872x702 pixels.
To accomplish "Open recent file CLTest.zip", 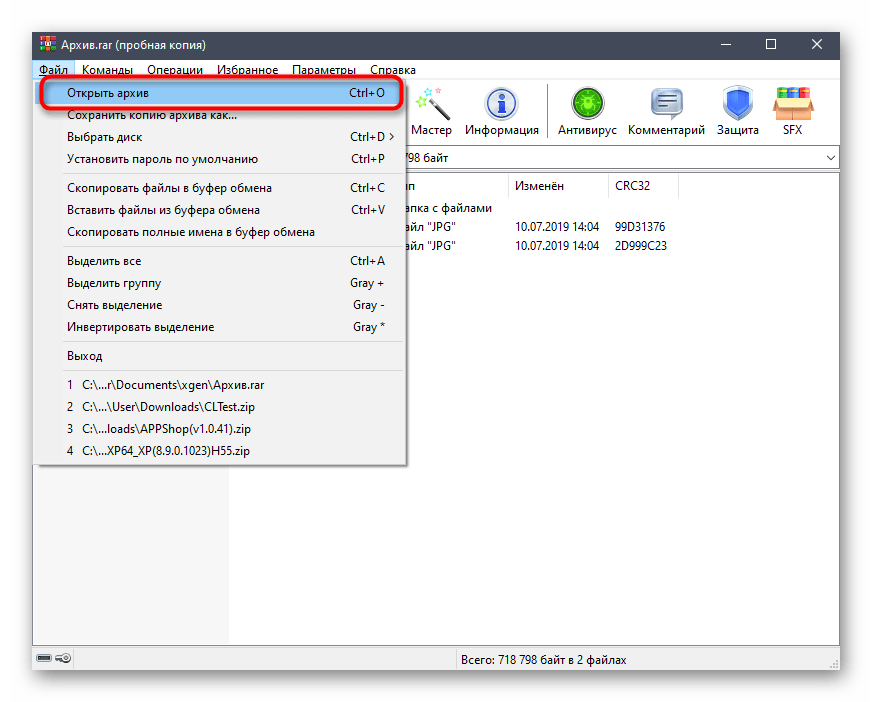I will (x=220, y=407).
